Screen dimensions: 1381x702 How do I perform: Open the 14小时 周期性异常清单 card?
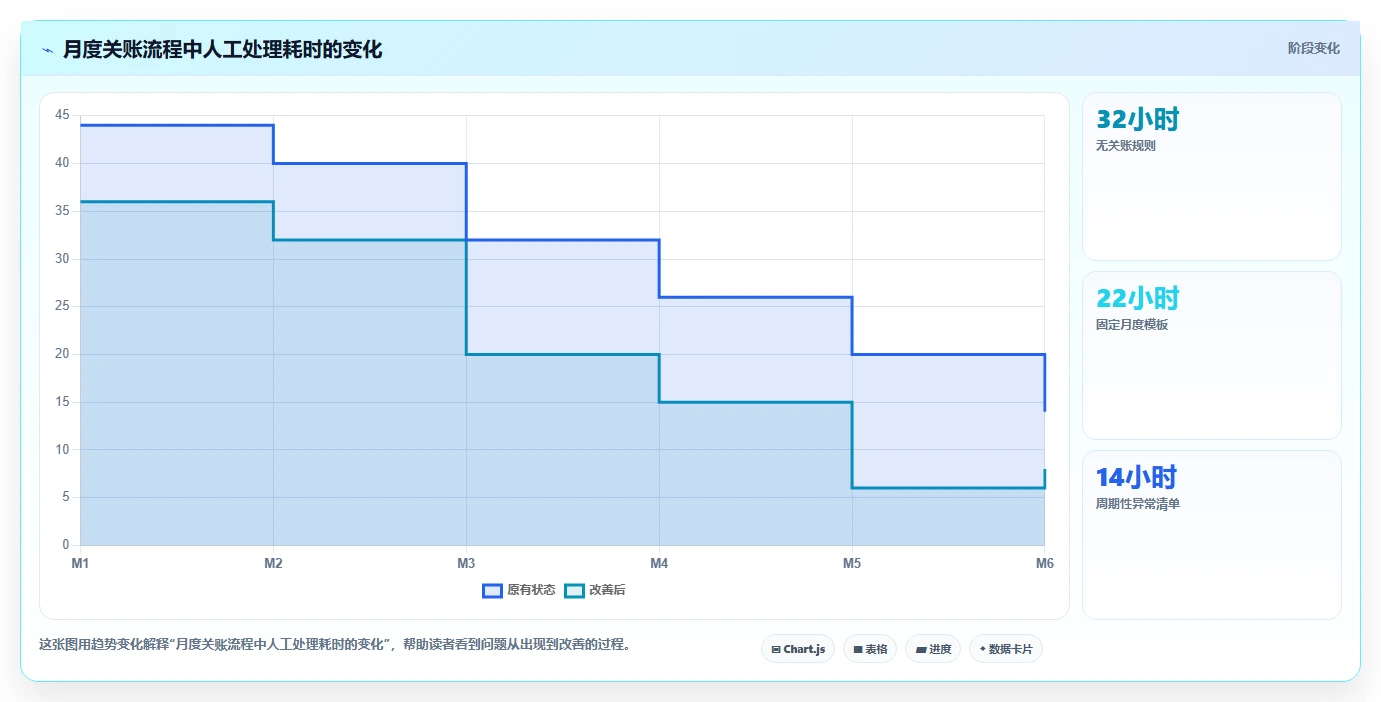point(1212,535)
